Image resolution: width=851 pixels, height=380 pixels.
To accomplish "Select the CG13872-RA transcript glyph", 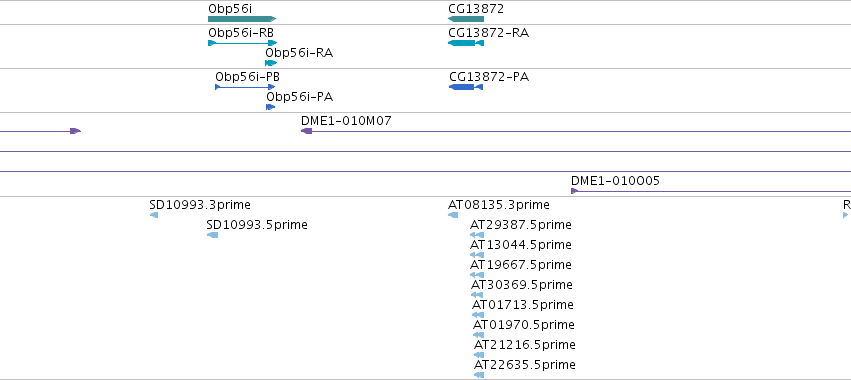I will [x=466, y=43].
